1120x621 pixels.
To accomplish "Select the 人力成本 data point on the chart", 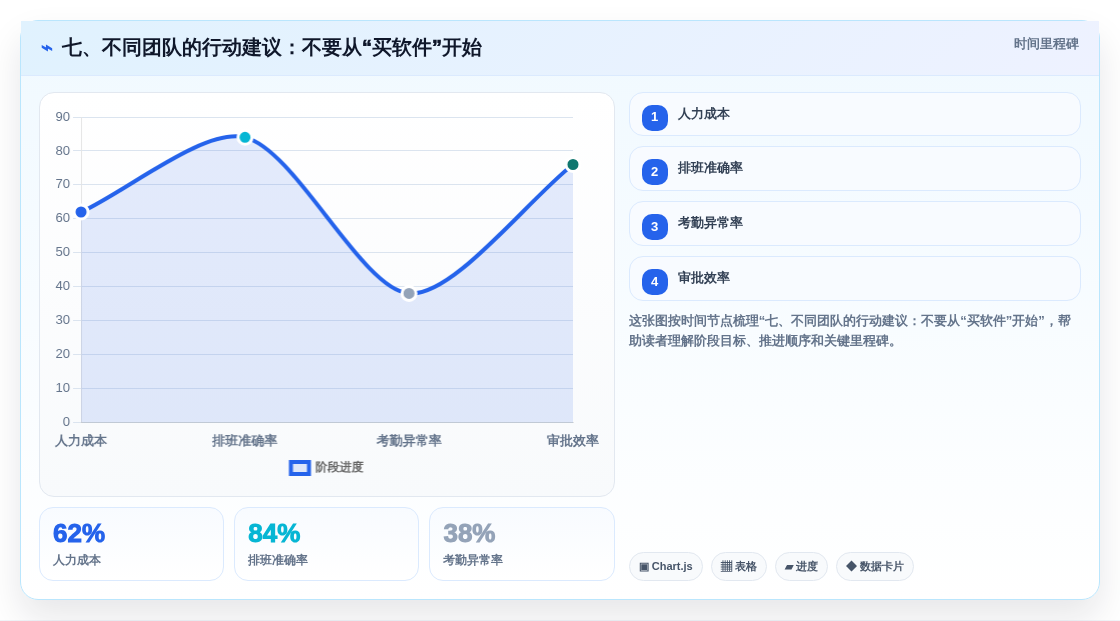I will pyautogui.click(x=81, y=212).
